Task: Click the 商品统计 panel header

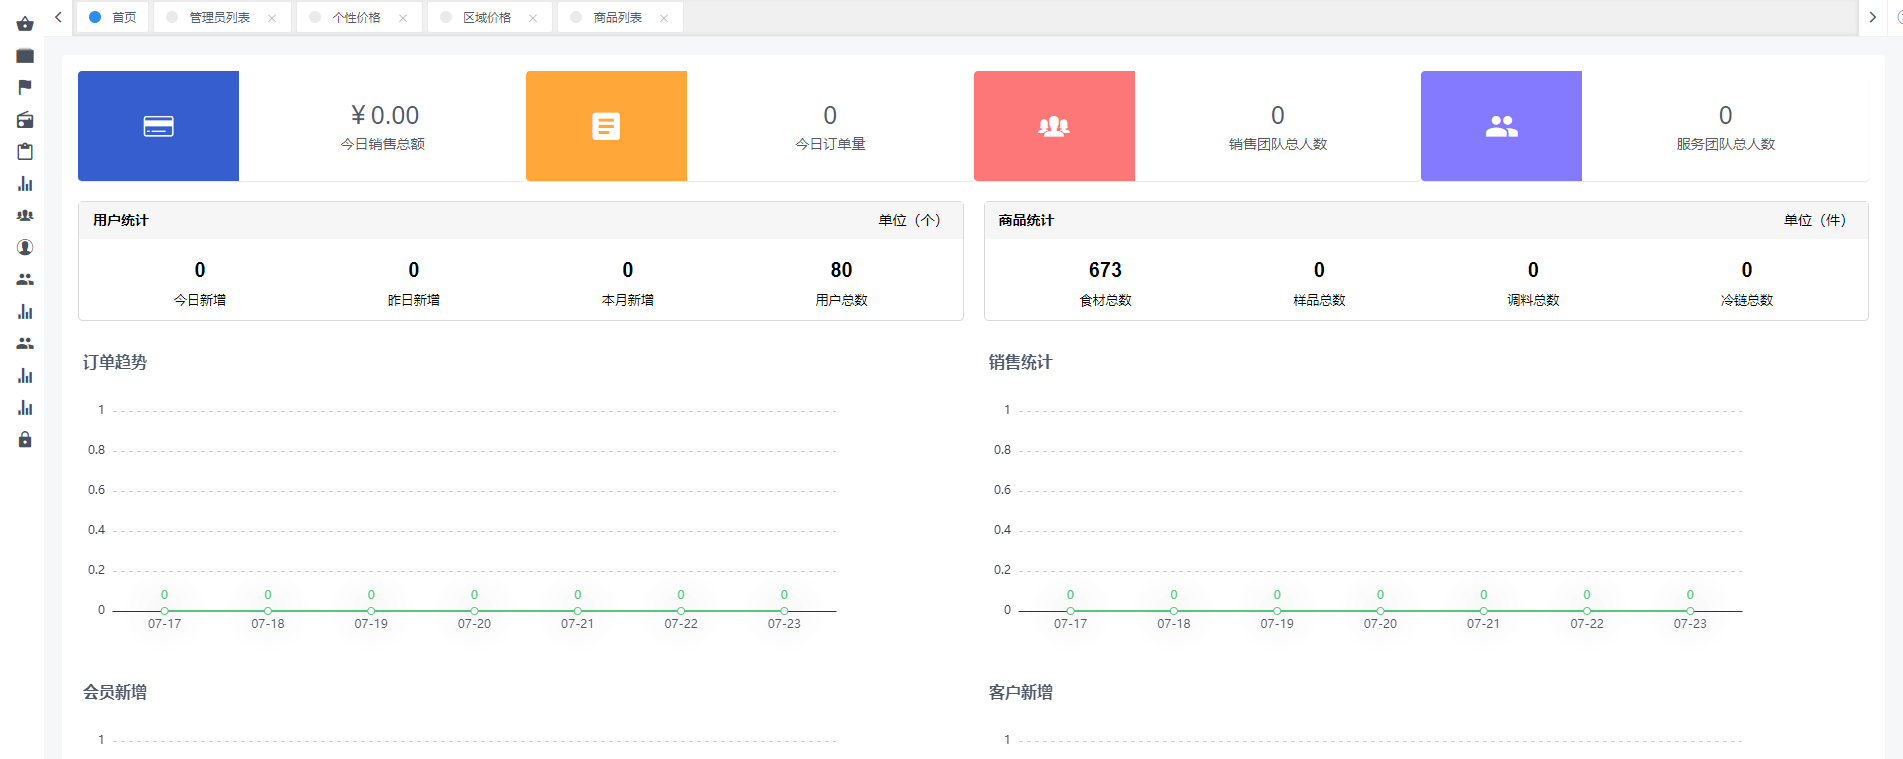Action: point(1426,220)
